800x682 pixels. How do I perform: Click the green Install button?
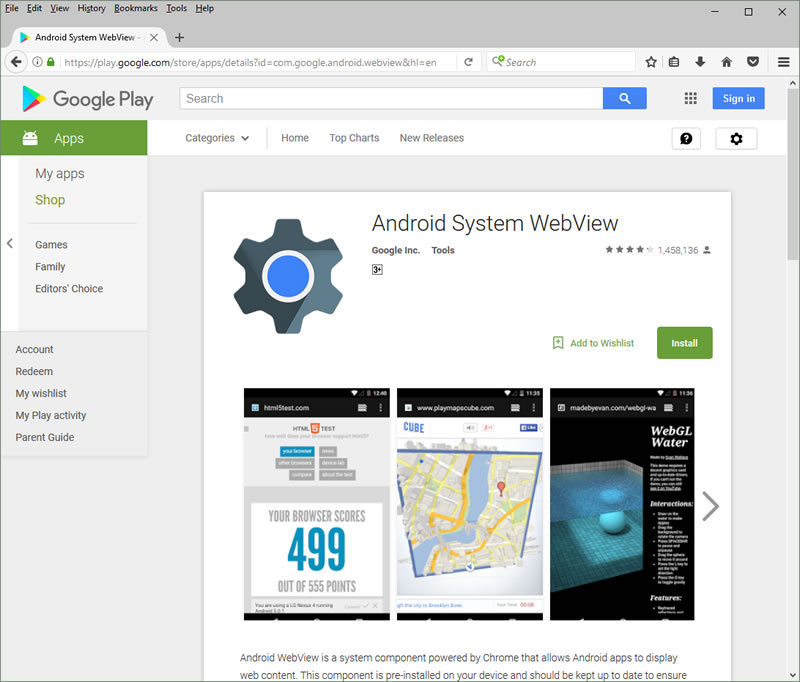(x=684, y=343)
